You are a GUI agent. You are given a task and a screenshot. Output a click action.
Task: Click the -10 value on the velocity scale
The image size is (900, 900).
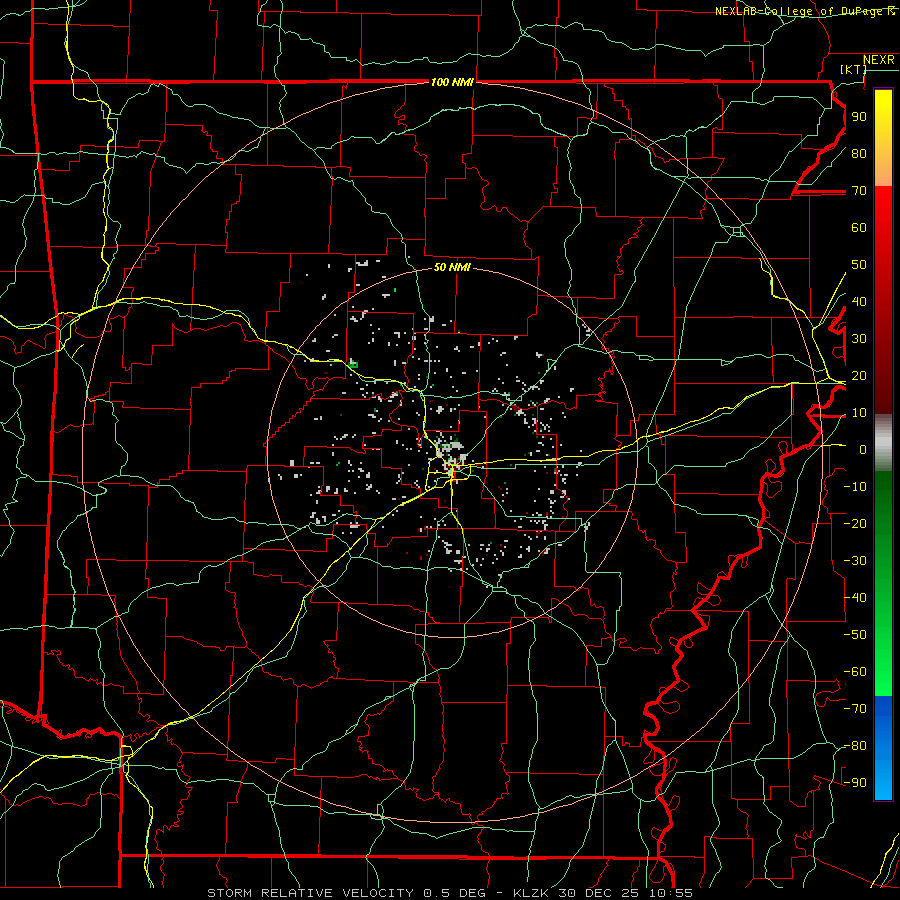click(855, 487)
